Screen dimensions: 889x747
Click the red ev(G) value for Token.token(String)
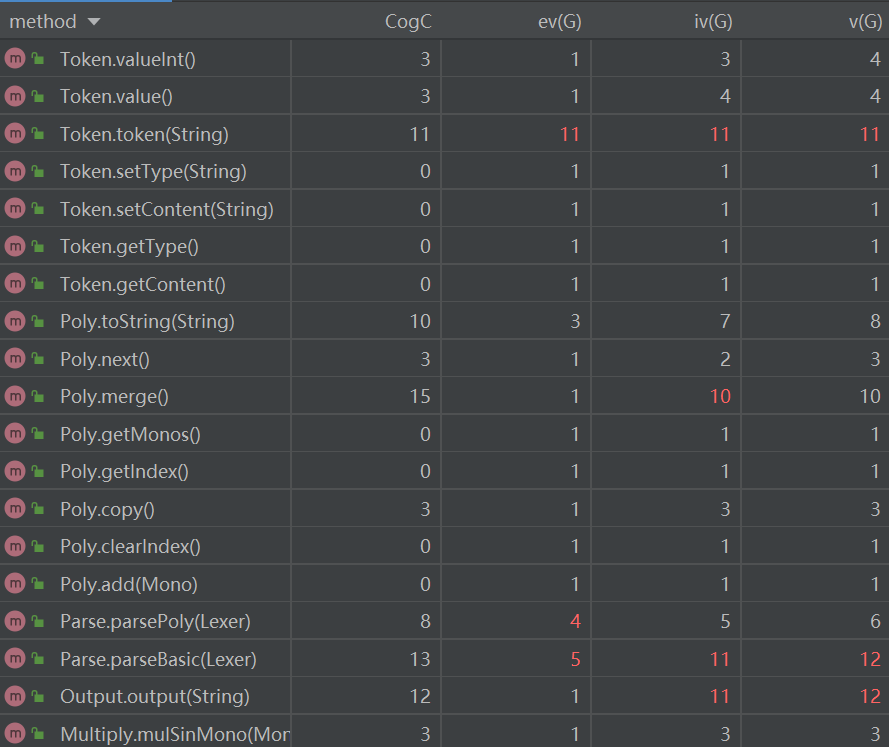[x=569, y=134]
